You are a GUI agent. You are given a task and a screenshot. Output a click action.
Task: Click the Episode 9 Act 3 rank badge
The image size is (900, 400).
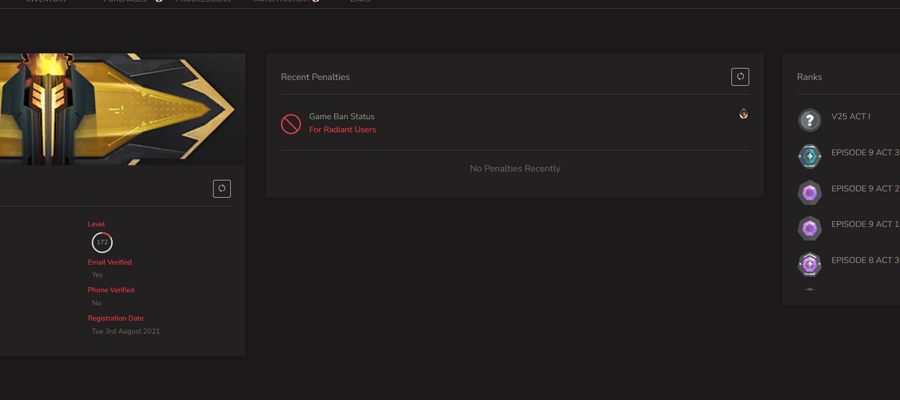809,156
